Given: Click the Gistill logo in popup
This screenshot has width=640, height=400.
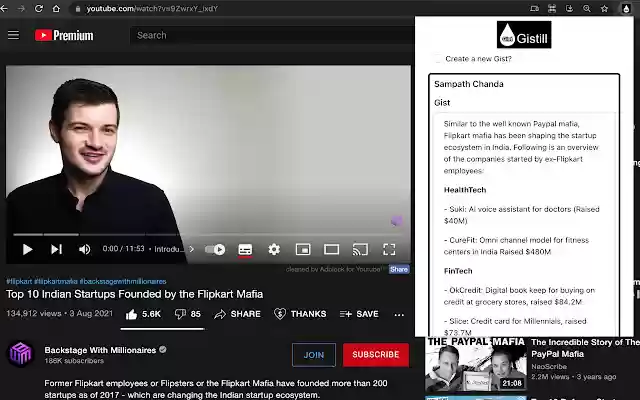Looking at the screenshot, I should [x=524, y=35].
